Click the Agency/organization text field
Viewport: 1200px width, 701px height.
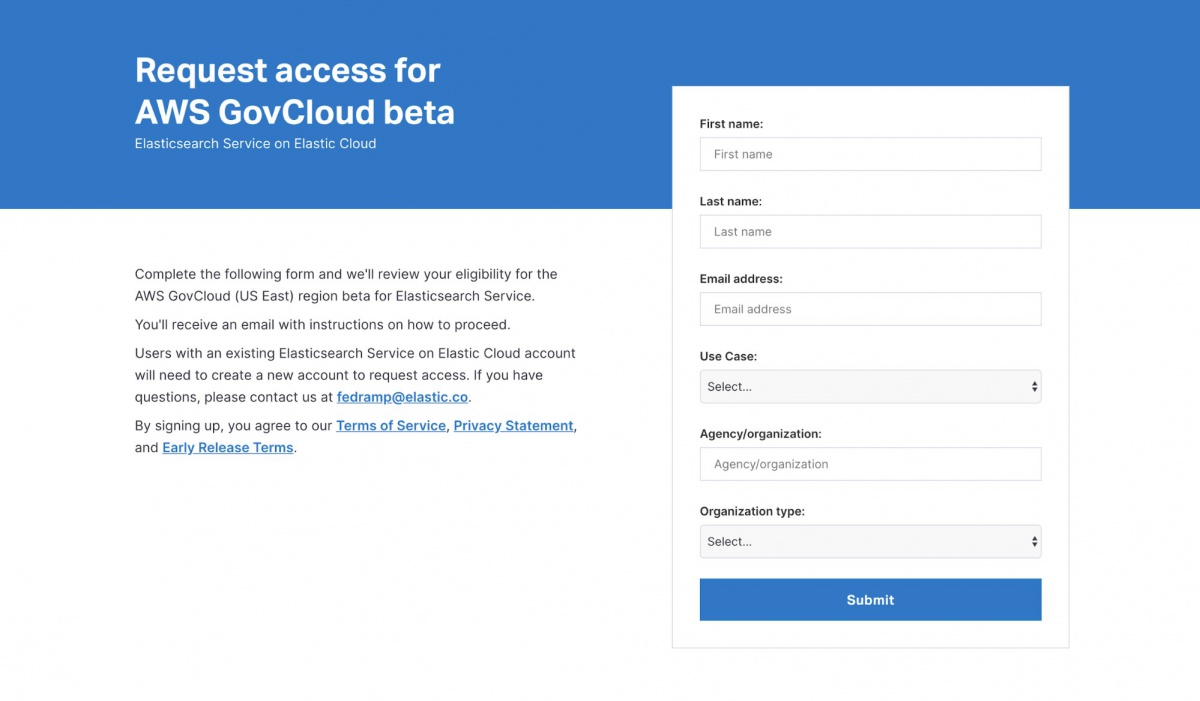tap(870, 464)
